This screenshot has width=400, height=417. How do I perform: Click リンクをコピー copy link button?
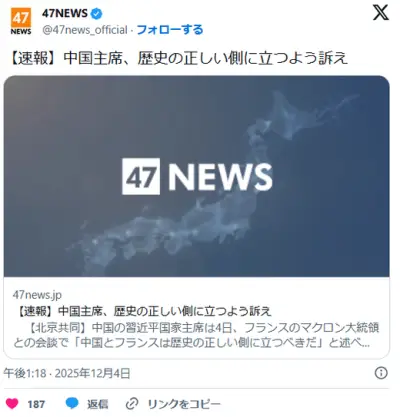pyautogui.click(x=184, y=404)
